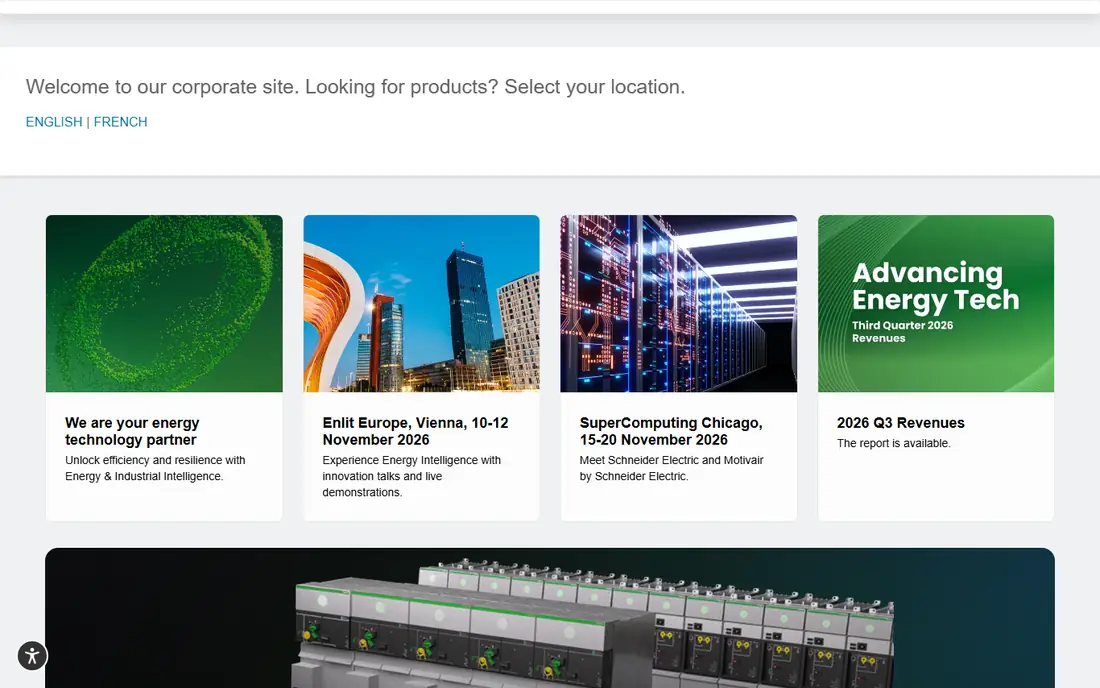Open the accessibility options icon
Image resolution: width=1100 pixels, height=688 pixels.
click(x=32, y=656)
